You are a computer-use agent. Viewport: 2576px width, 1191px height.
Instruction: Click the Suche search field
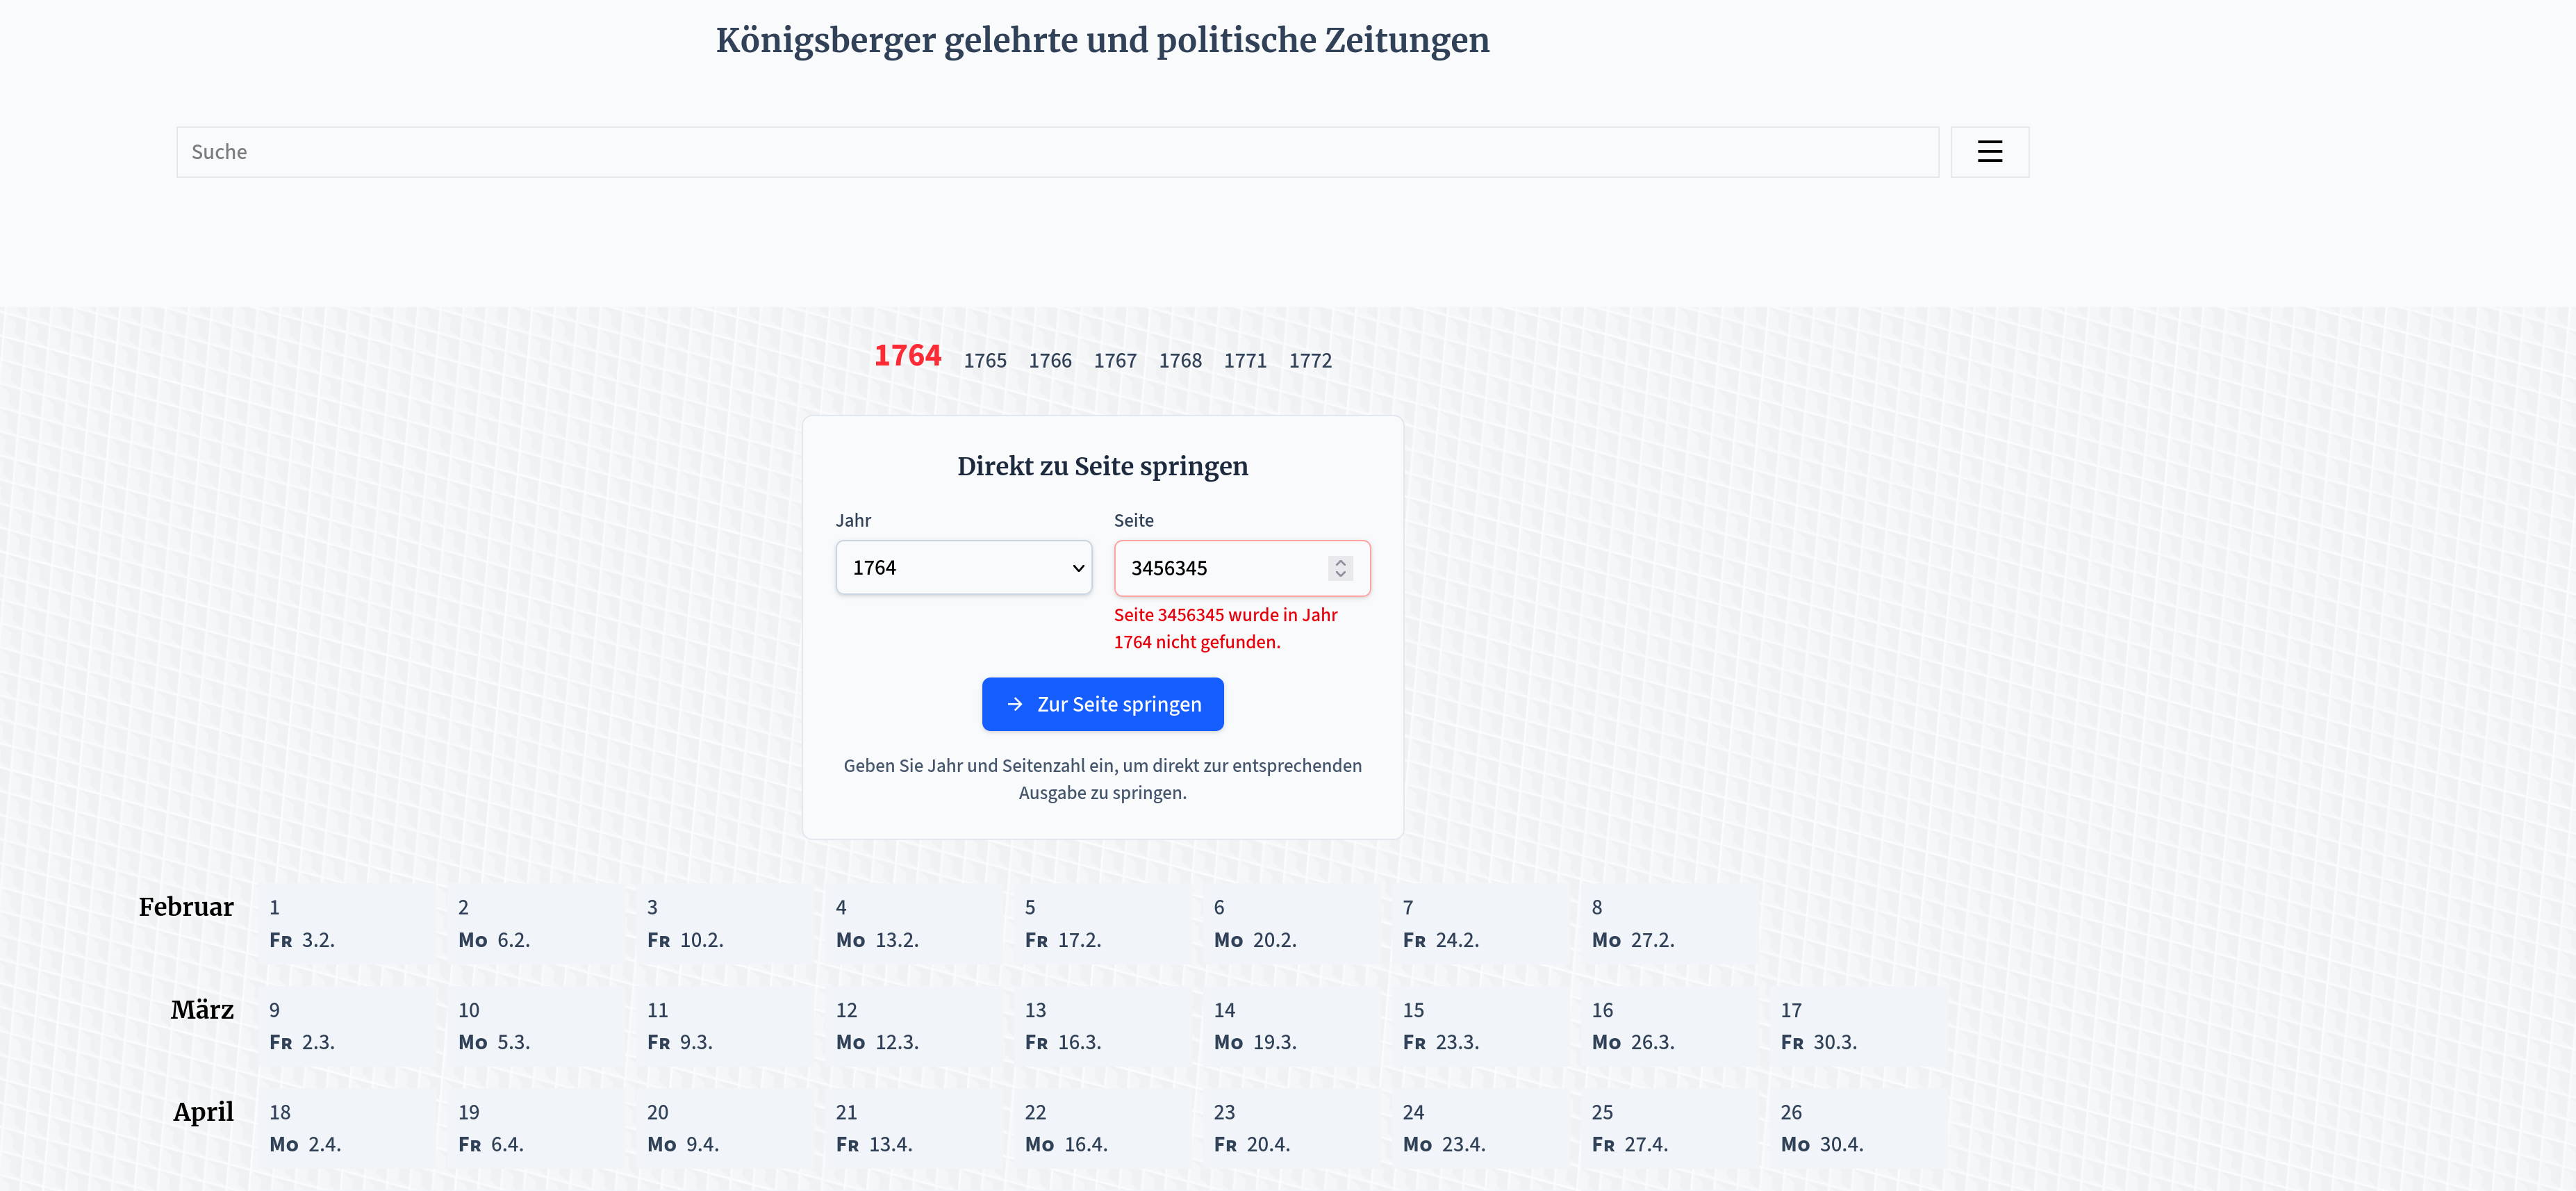click(x=1056, y=152)
